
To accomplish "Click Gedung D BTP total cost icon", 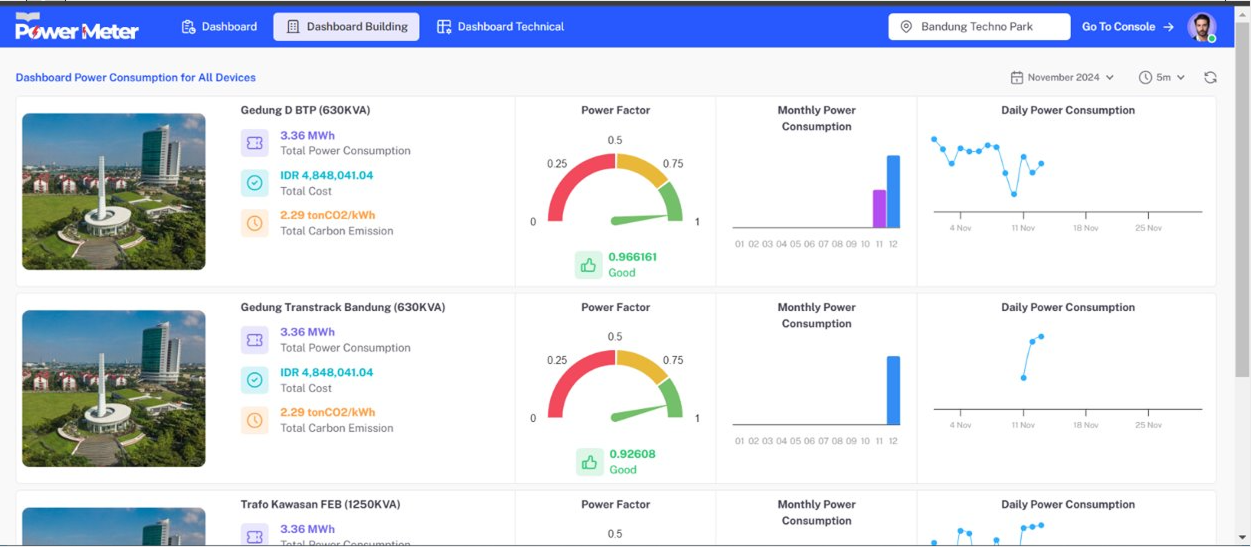I will [x=255, y=183].
